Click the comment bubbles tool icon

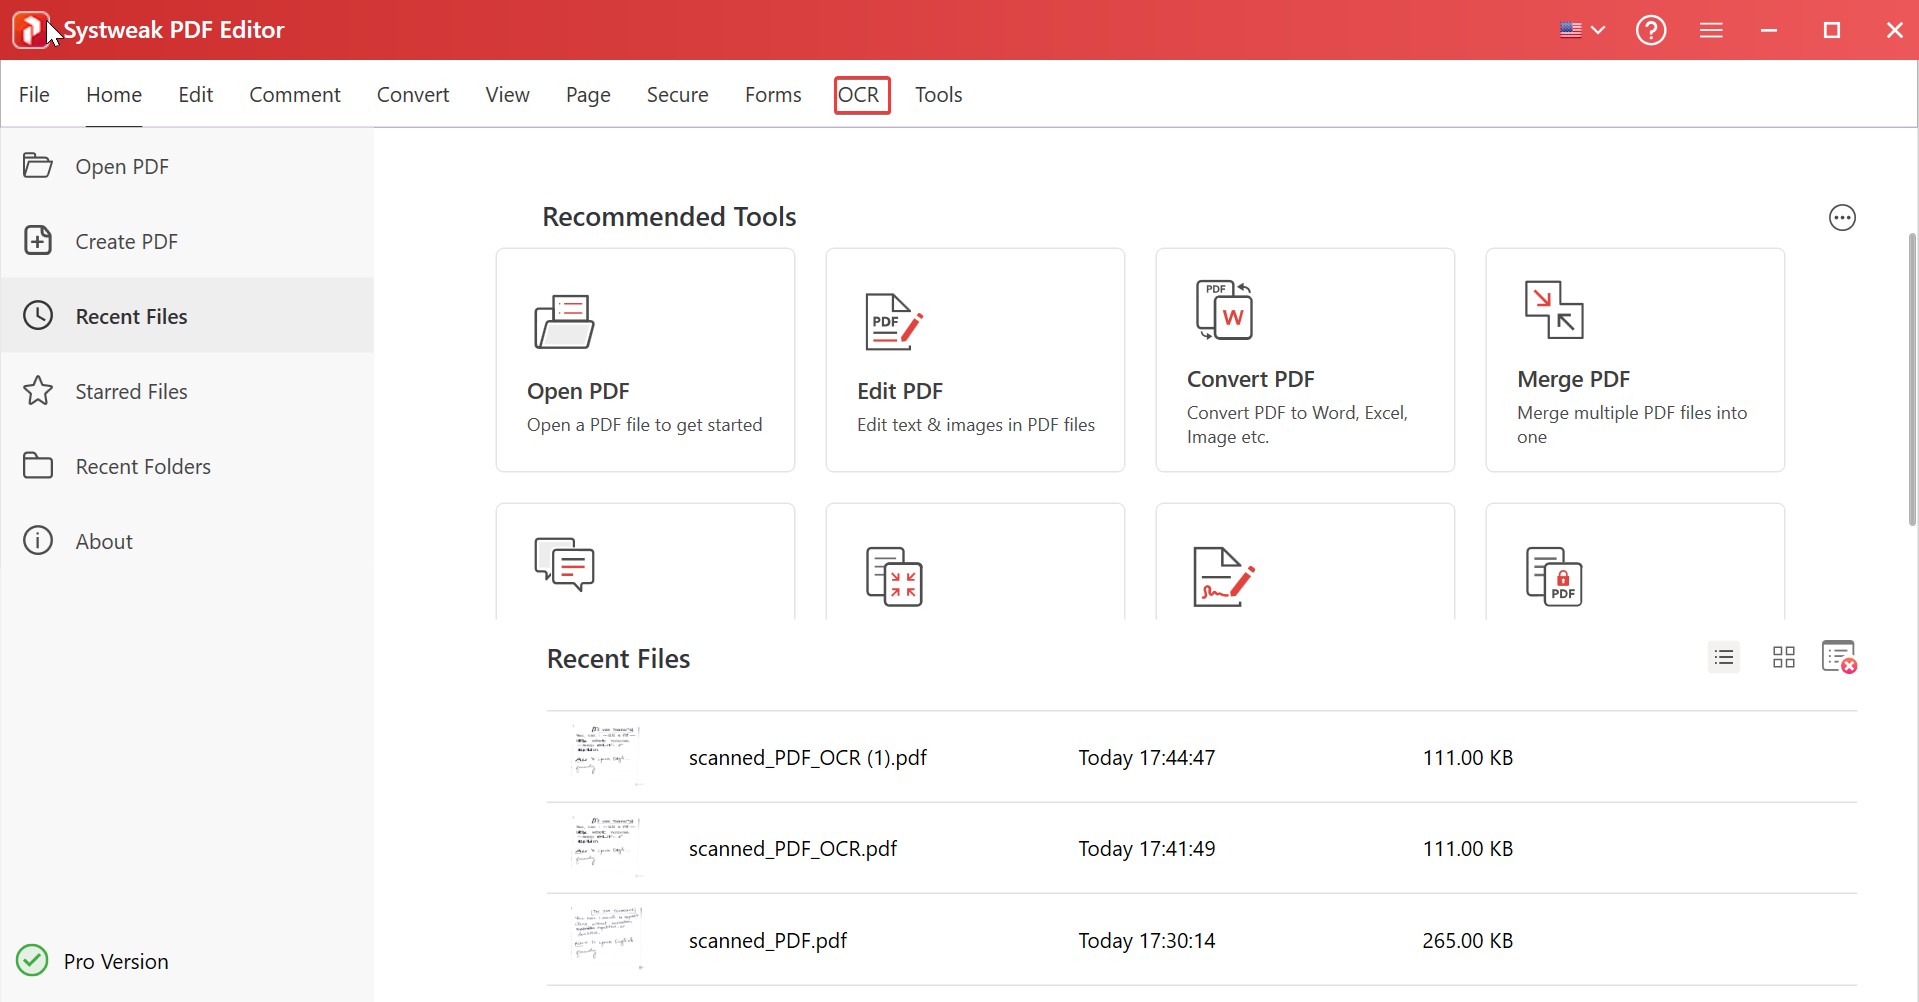point(564,565)
